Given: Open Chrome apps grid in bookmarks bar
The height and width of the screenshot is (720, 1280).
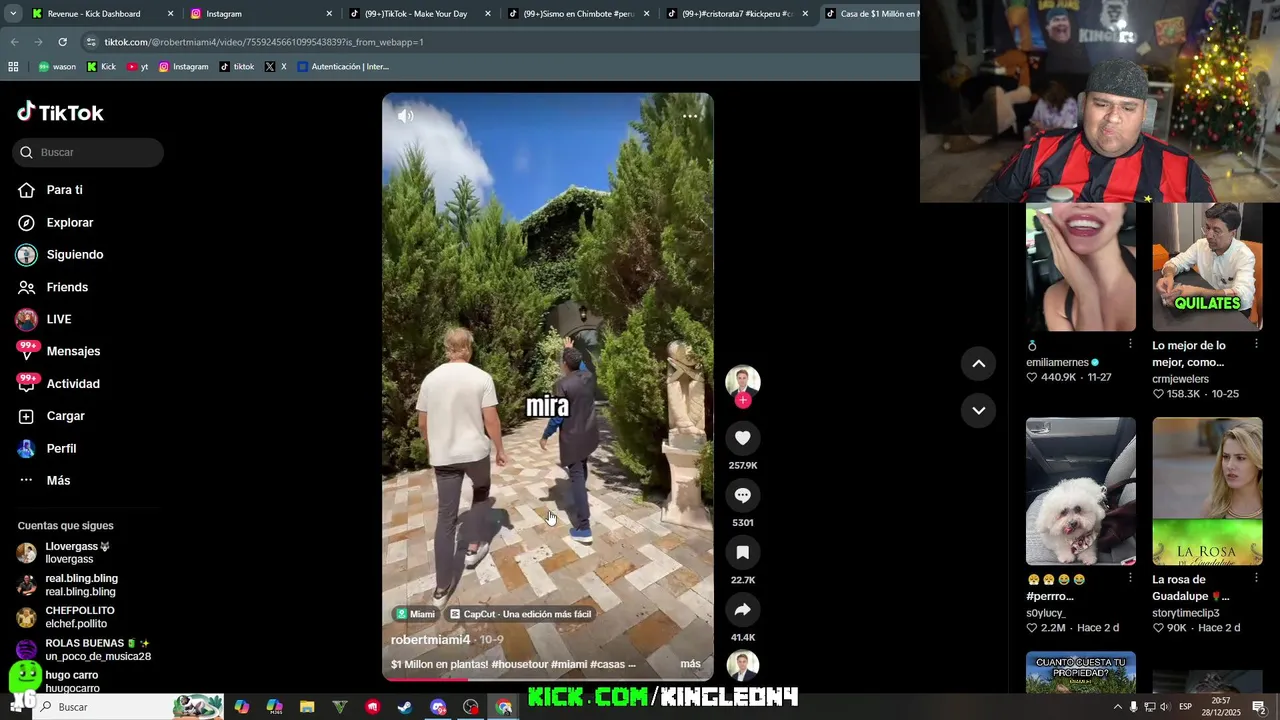Looking at the screenshot, I should point(13,67).
